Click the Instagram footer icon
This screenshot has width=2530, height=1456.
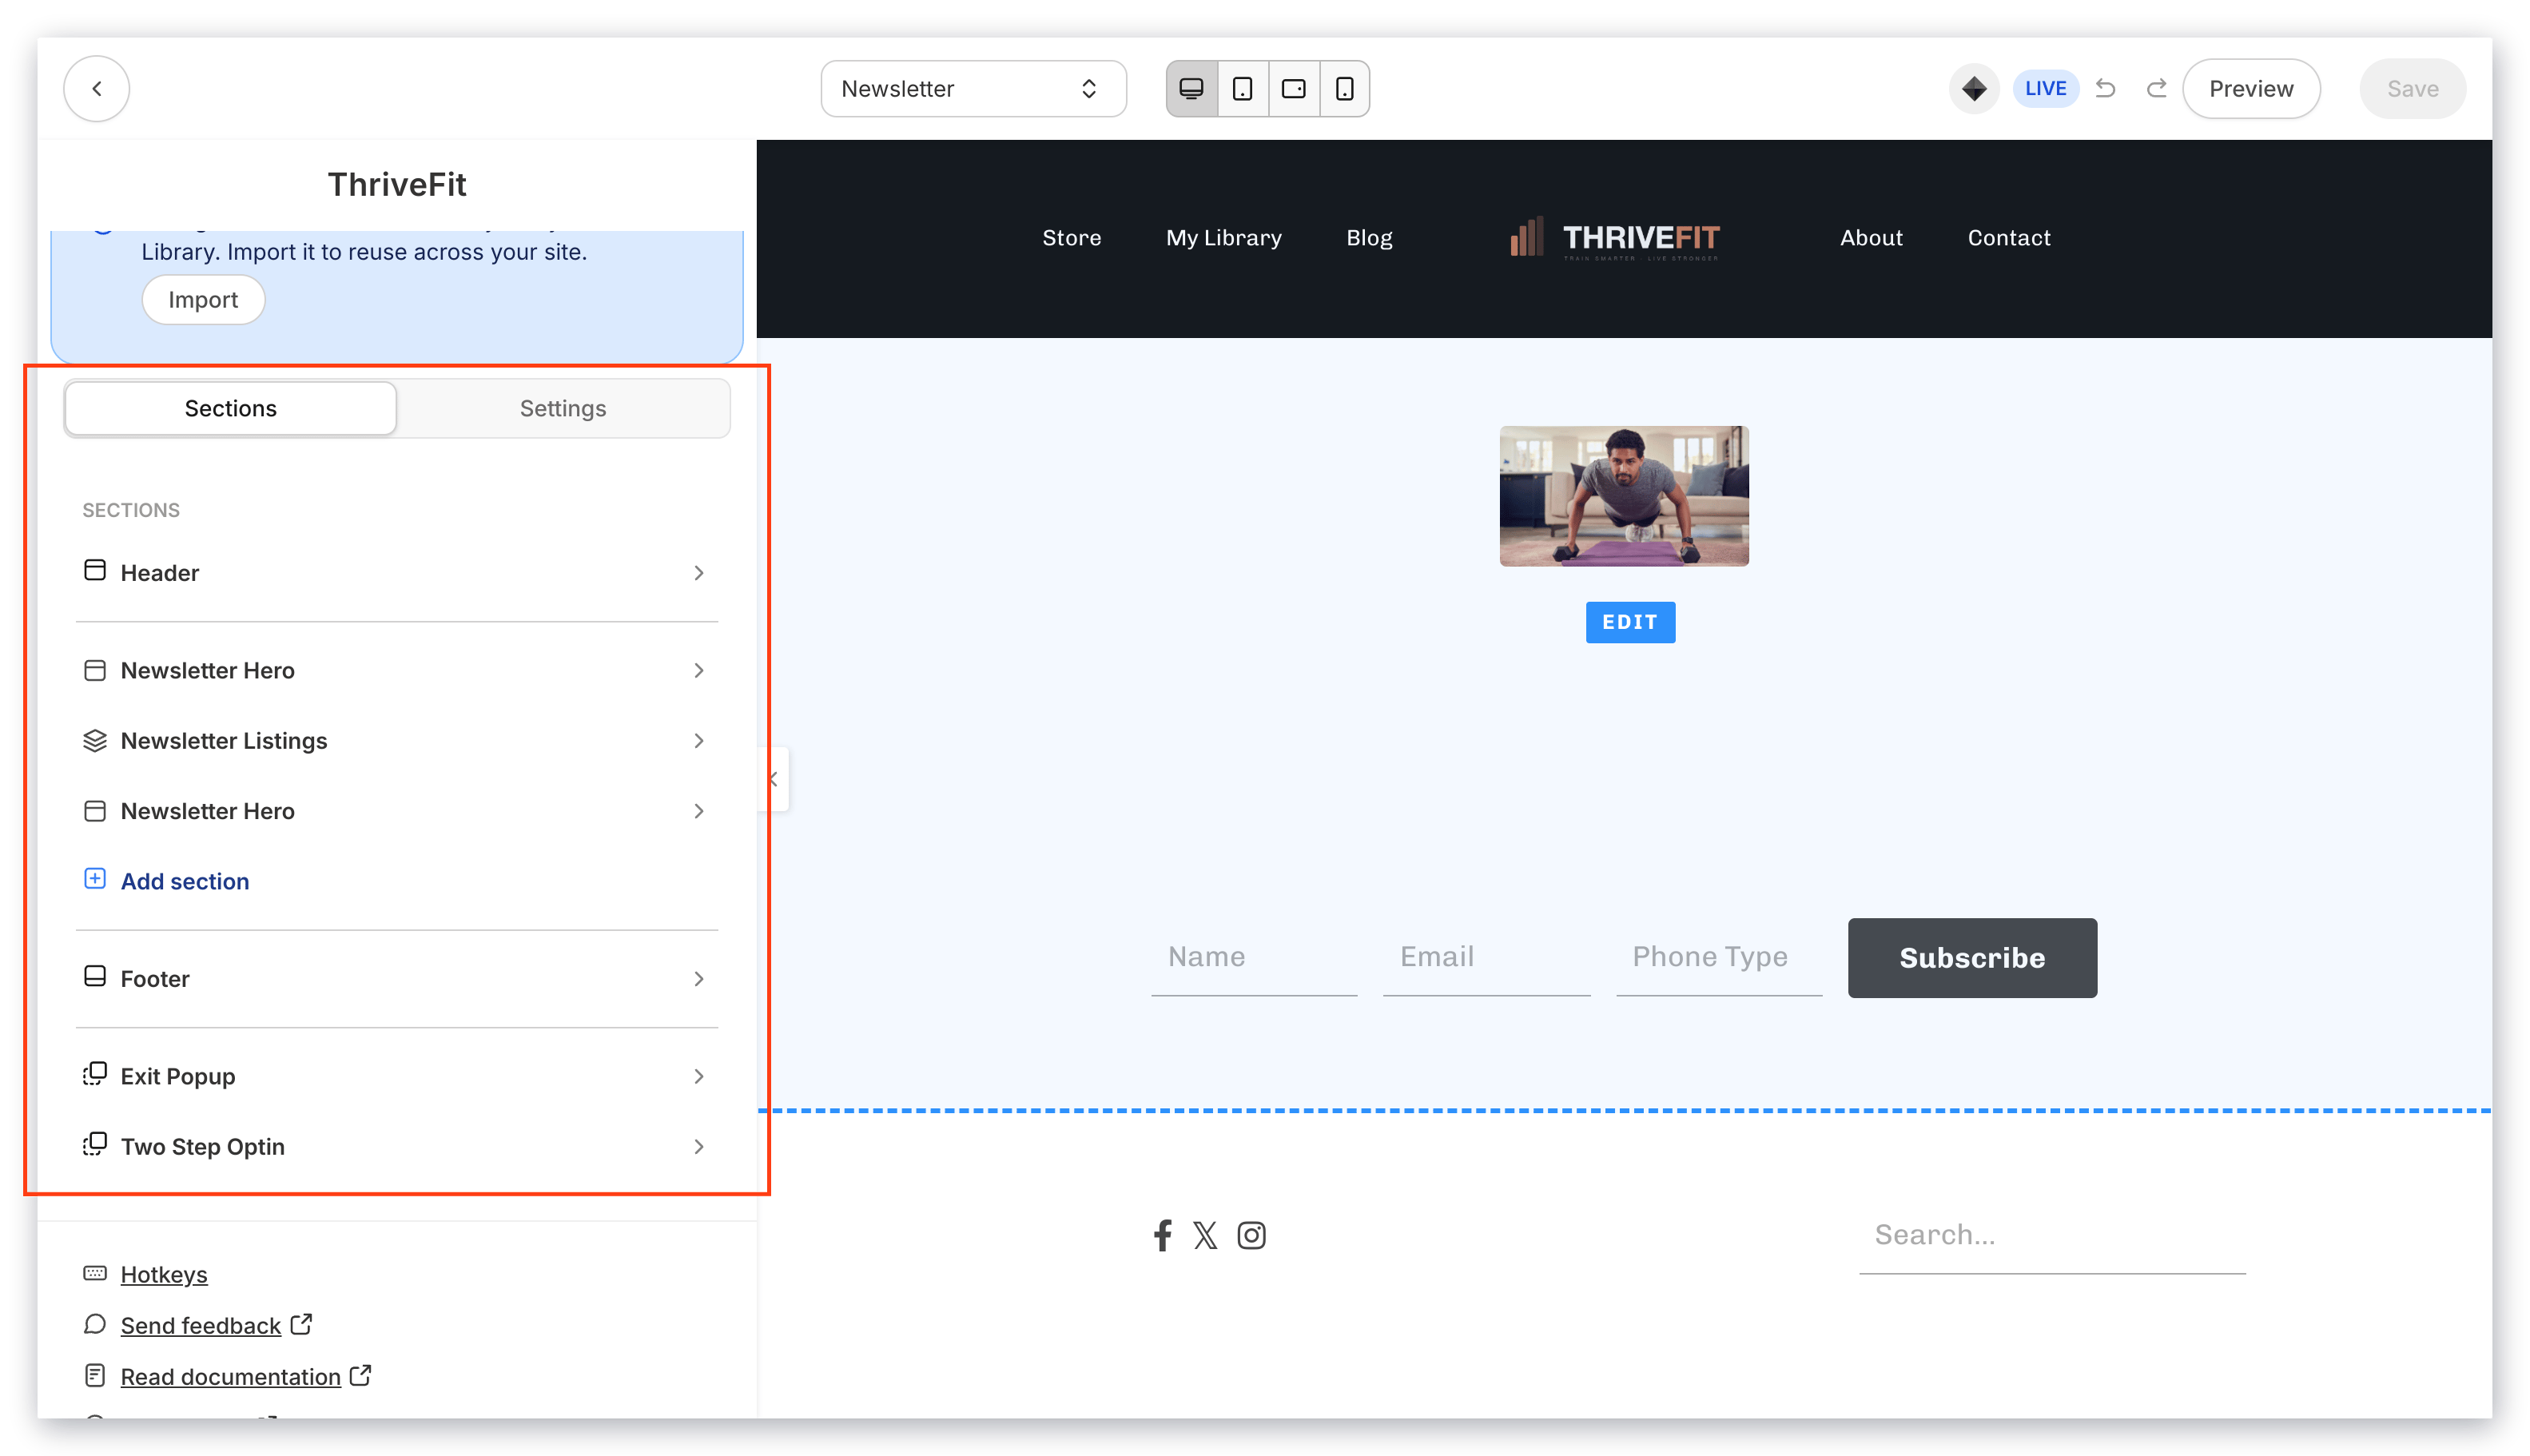click(1251, 1235)
